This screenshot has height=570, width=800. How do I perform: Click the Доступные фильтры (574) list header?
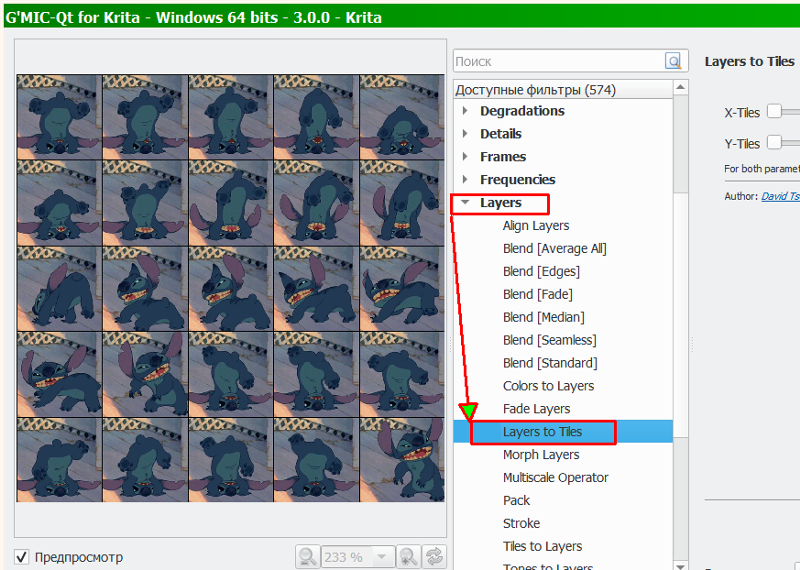pos(563,90)
